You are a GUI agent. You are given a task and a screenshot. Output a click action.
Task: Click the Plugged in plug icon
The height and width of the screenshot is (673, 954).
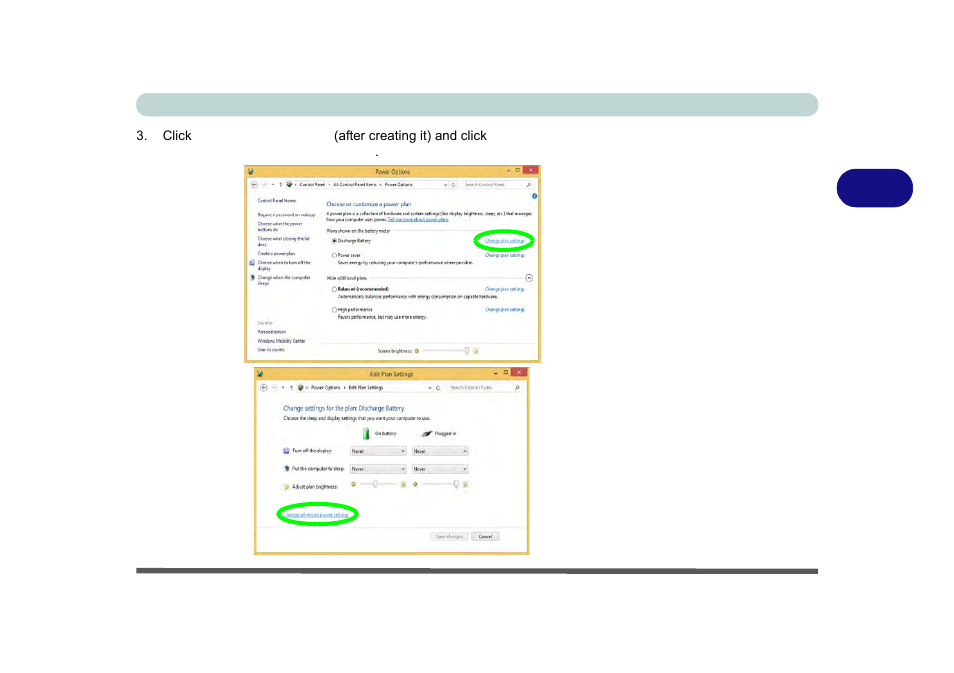[x=427, y=433]
